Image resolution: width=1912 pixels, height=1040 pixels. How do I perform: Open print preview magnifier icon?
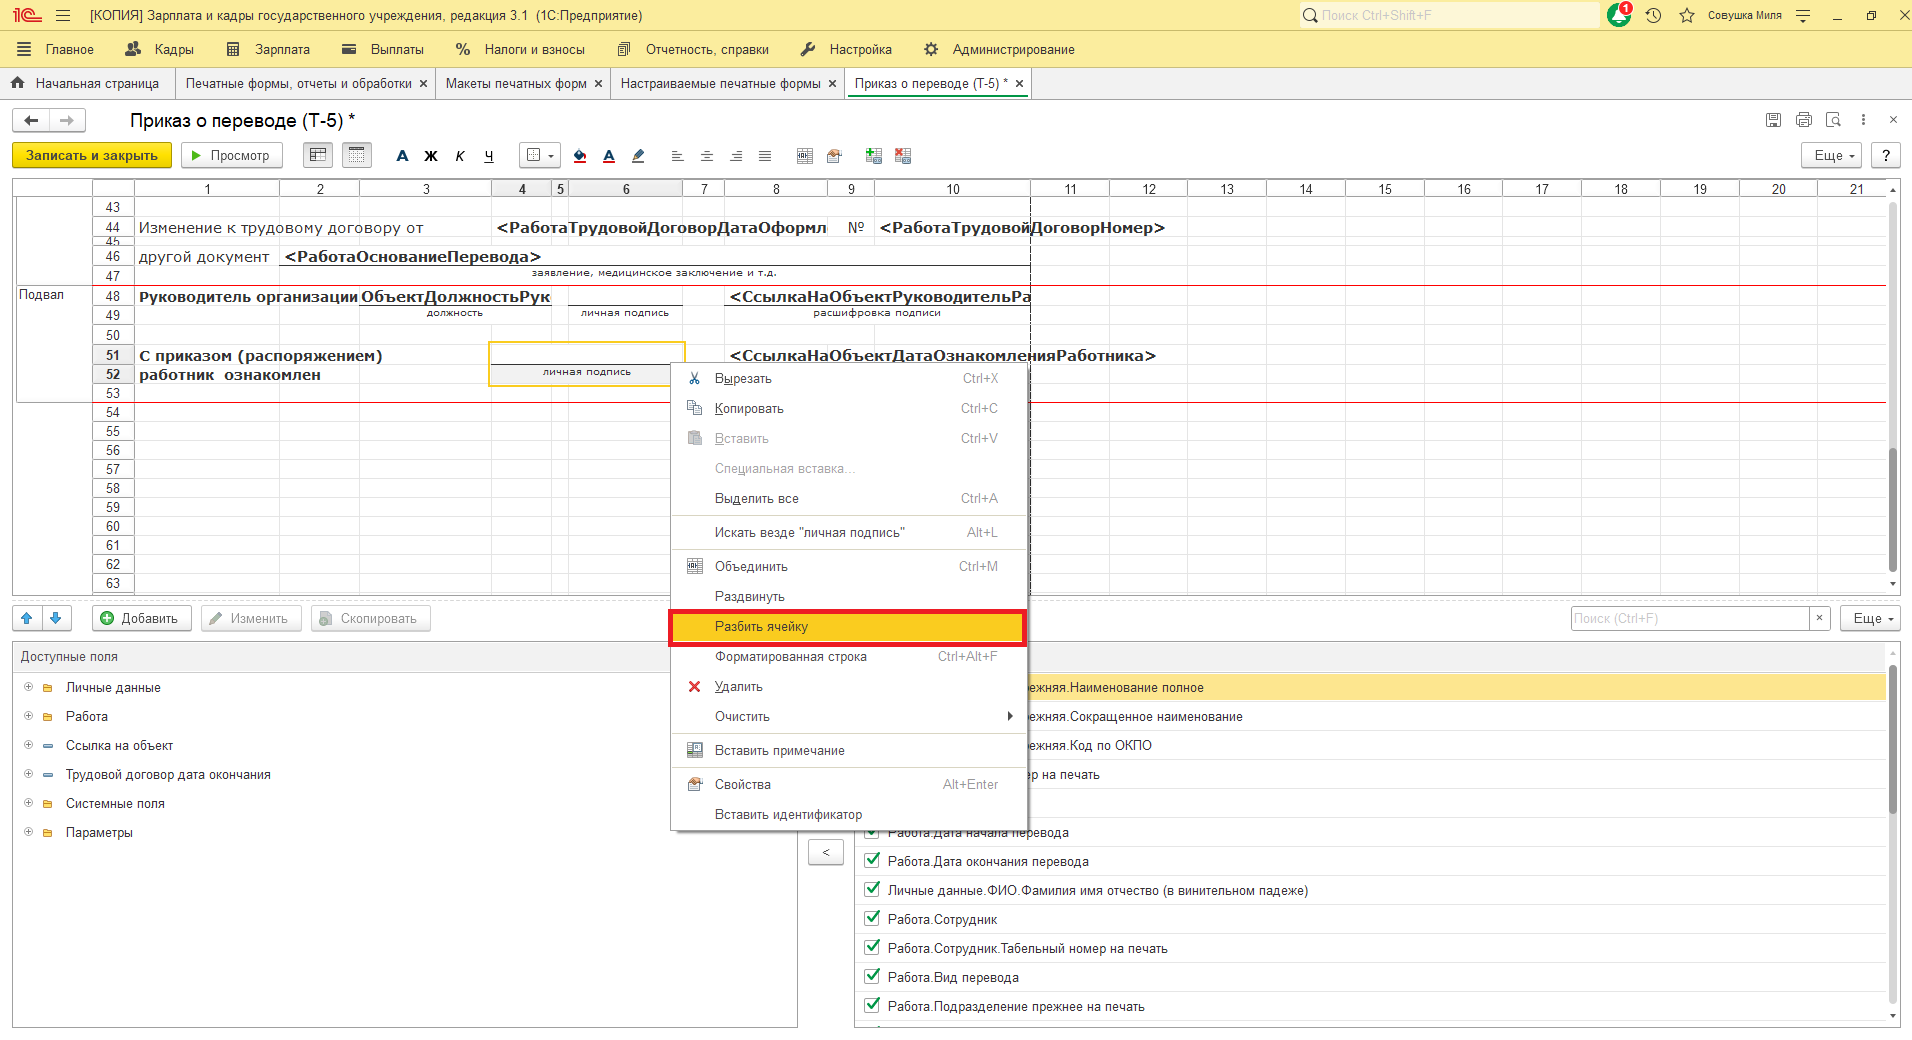click(1834, 120)
